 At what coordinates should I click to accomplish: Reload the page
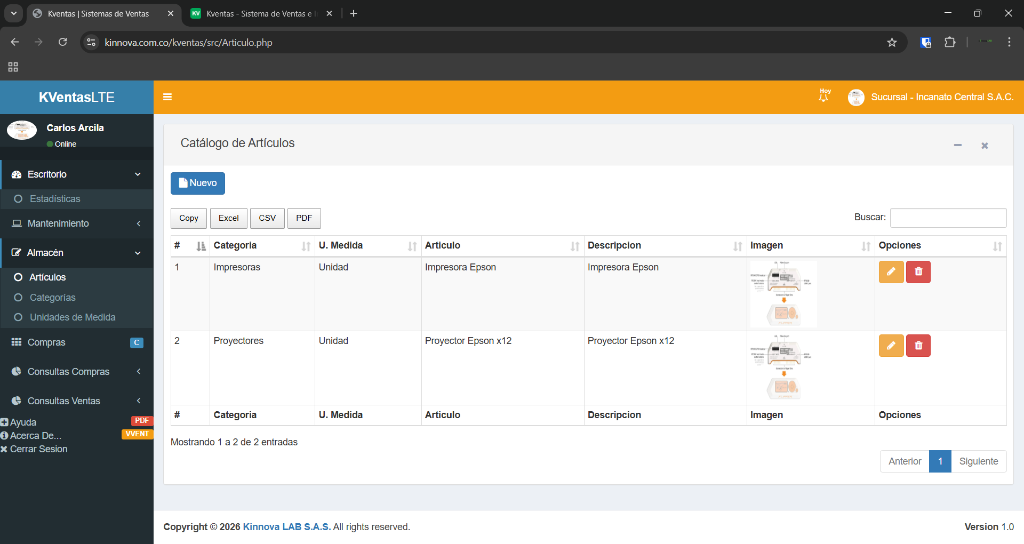coord(63,42)
